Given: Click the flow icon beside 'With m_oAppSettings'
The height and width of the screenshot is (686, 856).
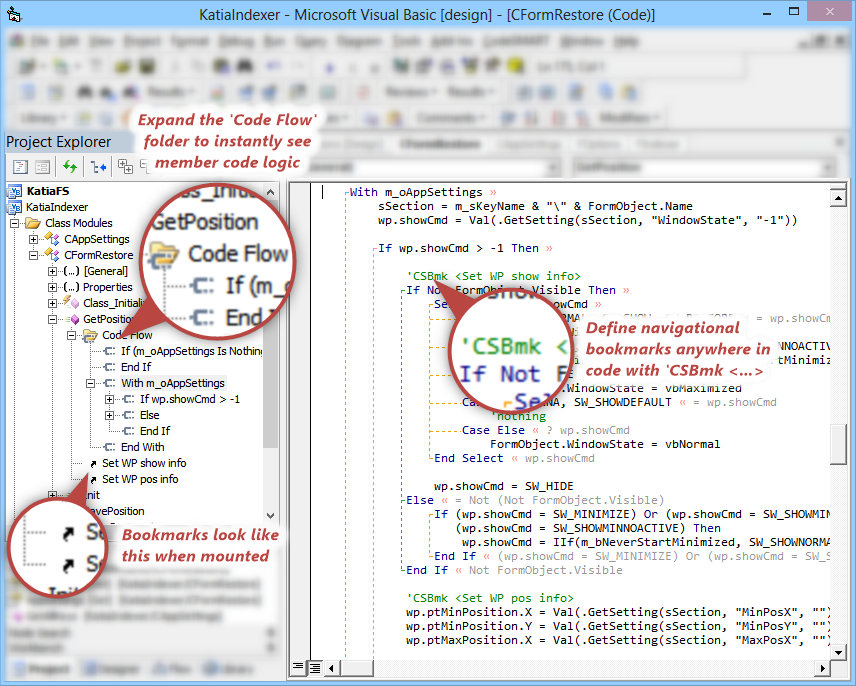Looking at the screenshot, I should pyautogui.click(x=110, y=383).
